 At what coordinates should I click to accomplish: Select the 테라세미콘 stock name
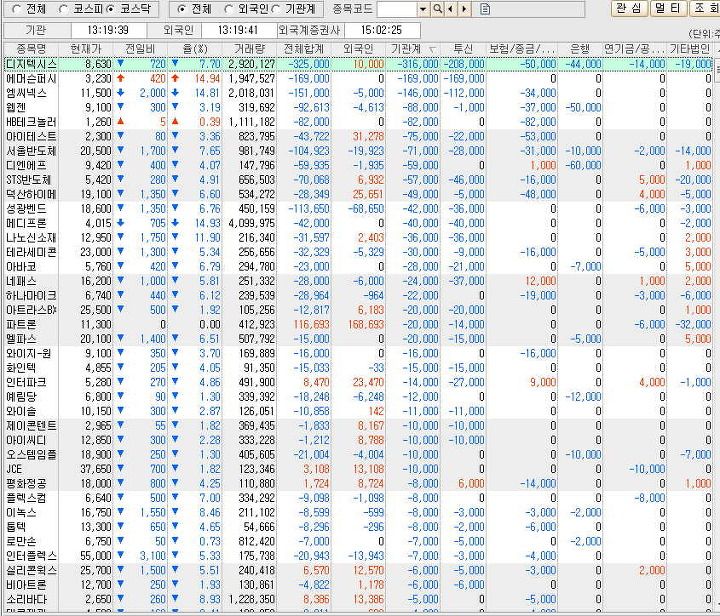(31, 252)
